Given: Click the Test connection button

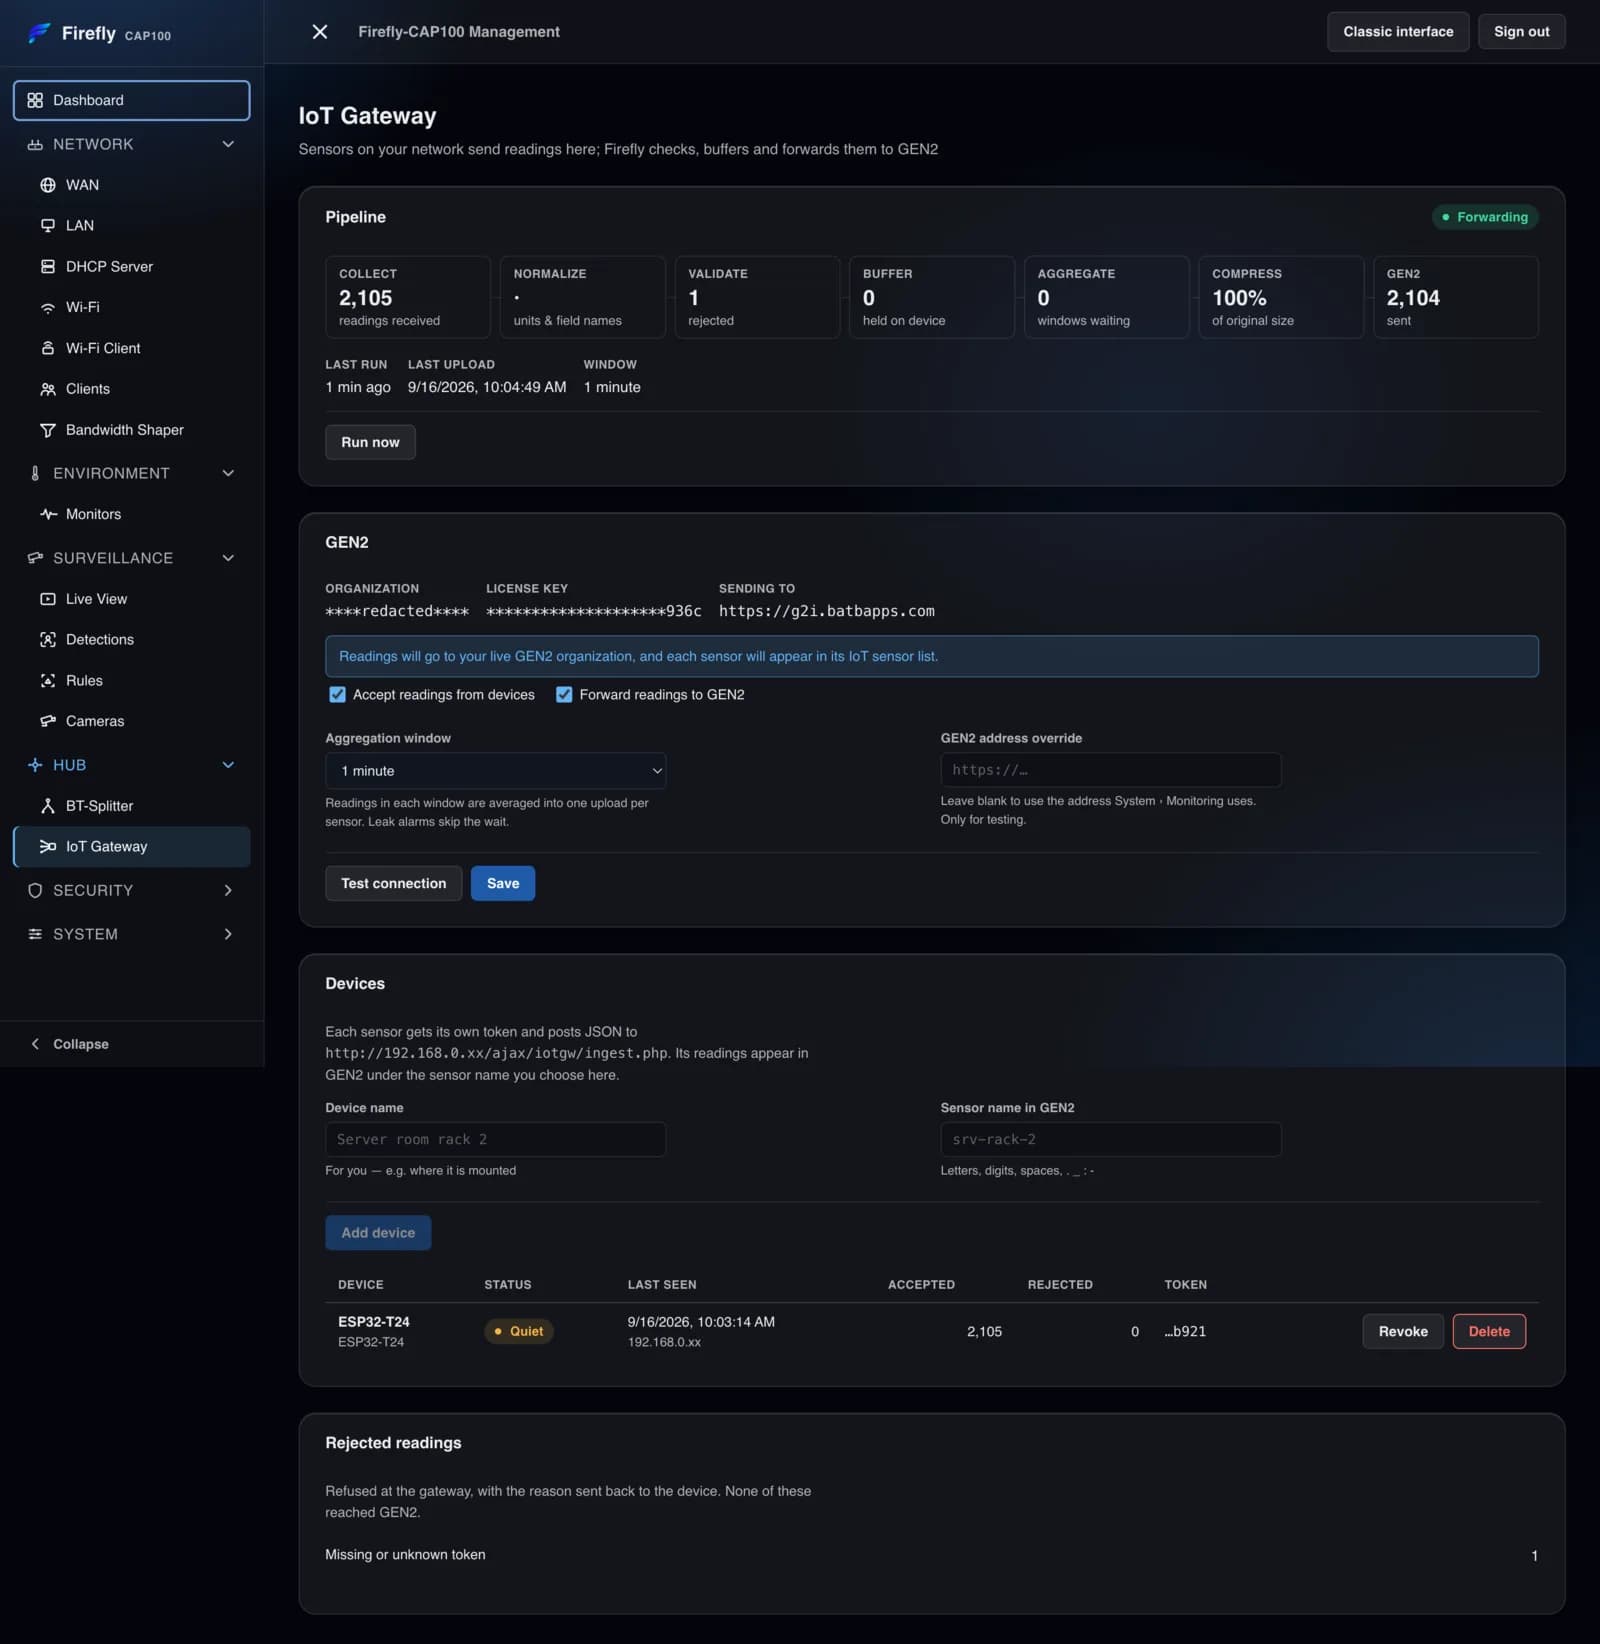Looking at the screenshot, I should pos(393,883).
